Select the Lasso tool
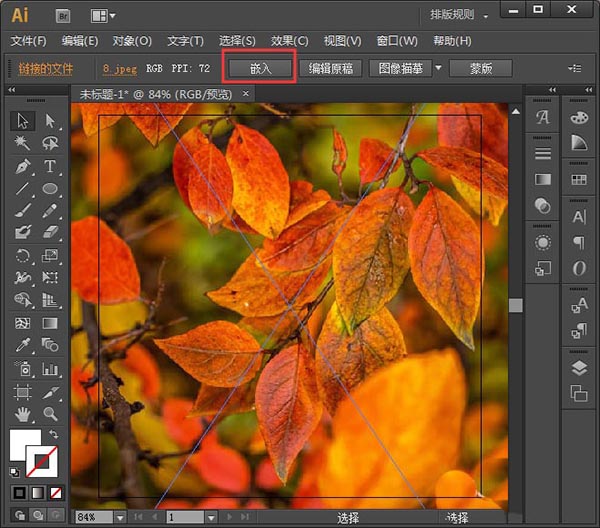This screenshot has height=528, width=600. click(50, 143)
